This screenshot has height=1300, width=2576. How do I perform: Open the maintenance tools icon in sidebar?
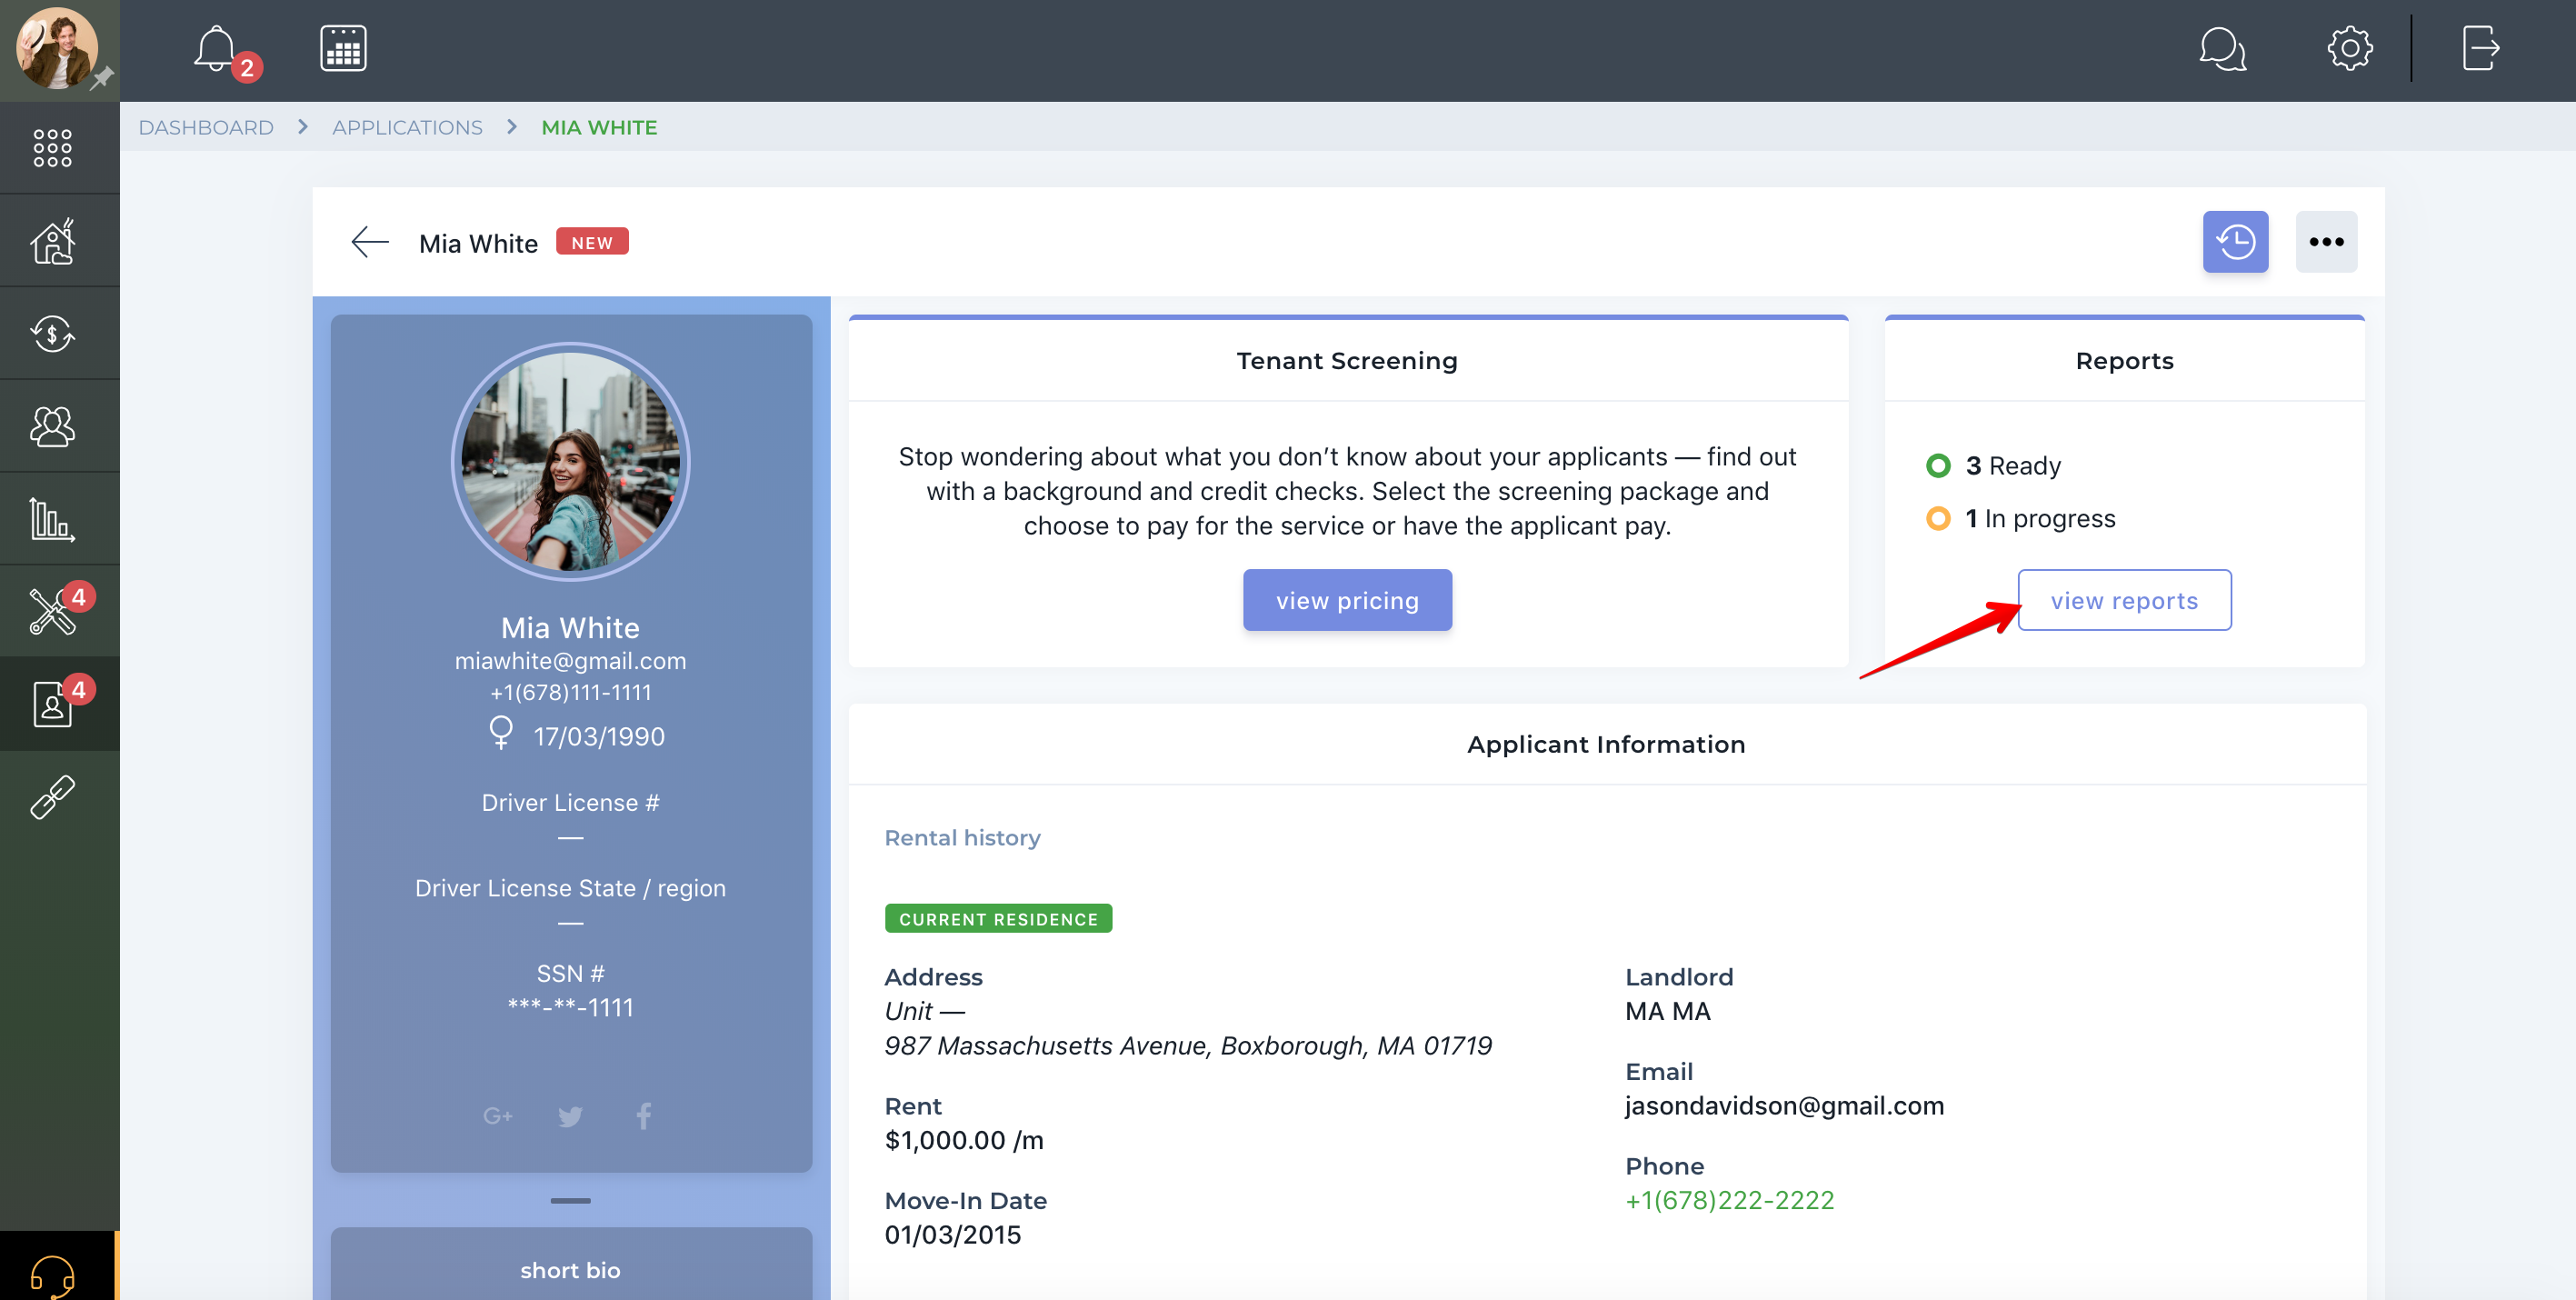tap(53, 611)
